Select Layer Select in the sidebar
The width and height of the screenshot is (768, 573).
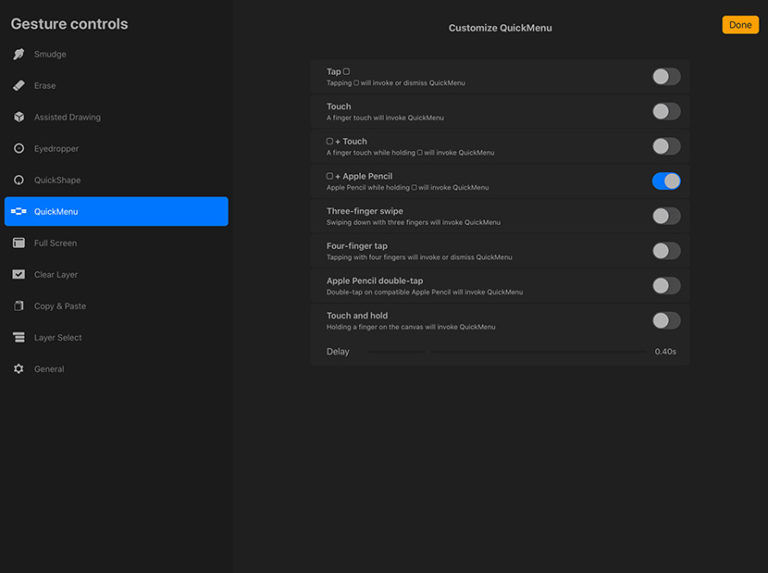[x=116, y=337]
